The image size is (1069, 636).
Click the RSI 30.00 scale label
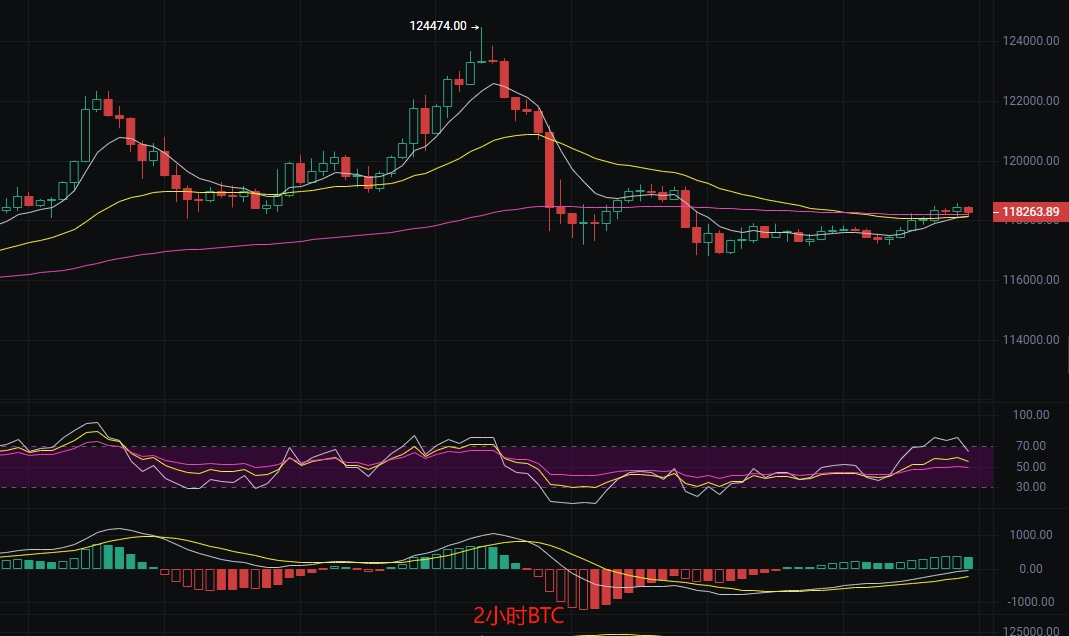1031,487
